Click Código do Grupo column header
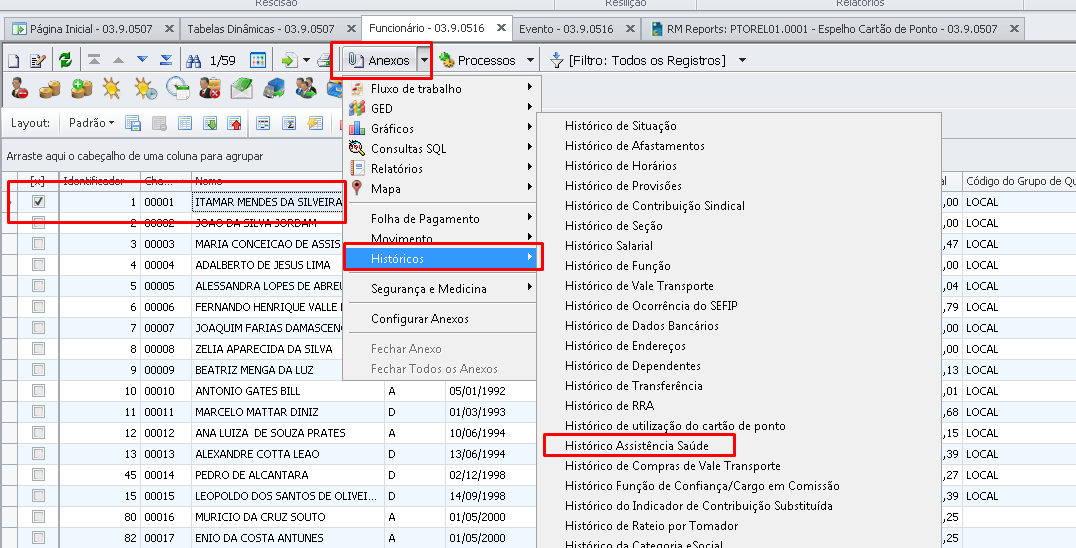1076x548 pixels. coord(1020,181)
